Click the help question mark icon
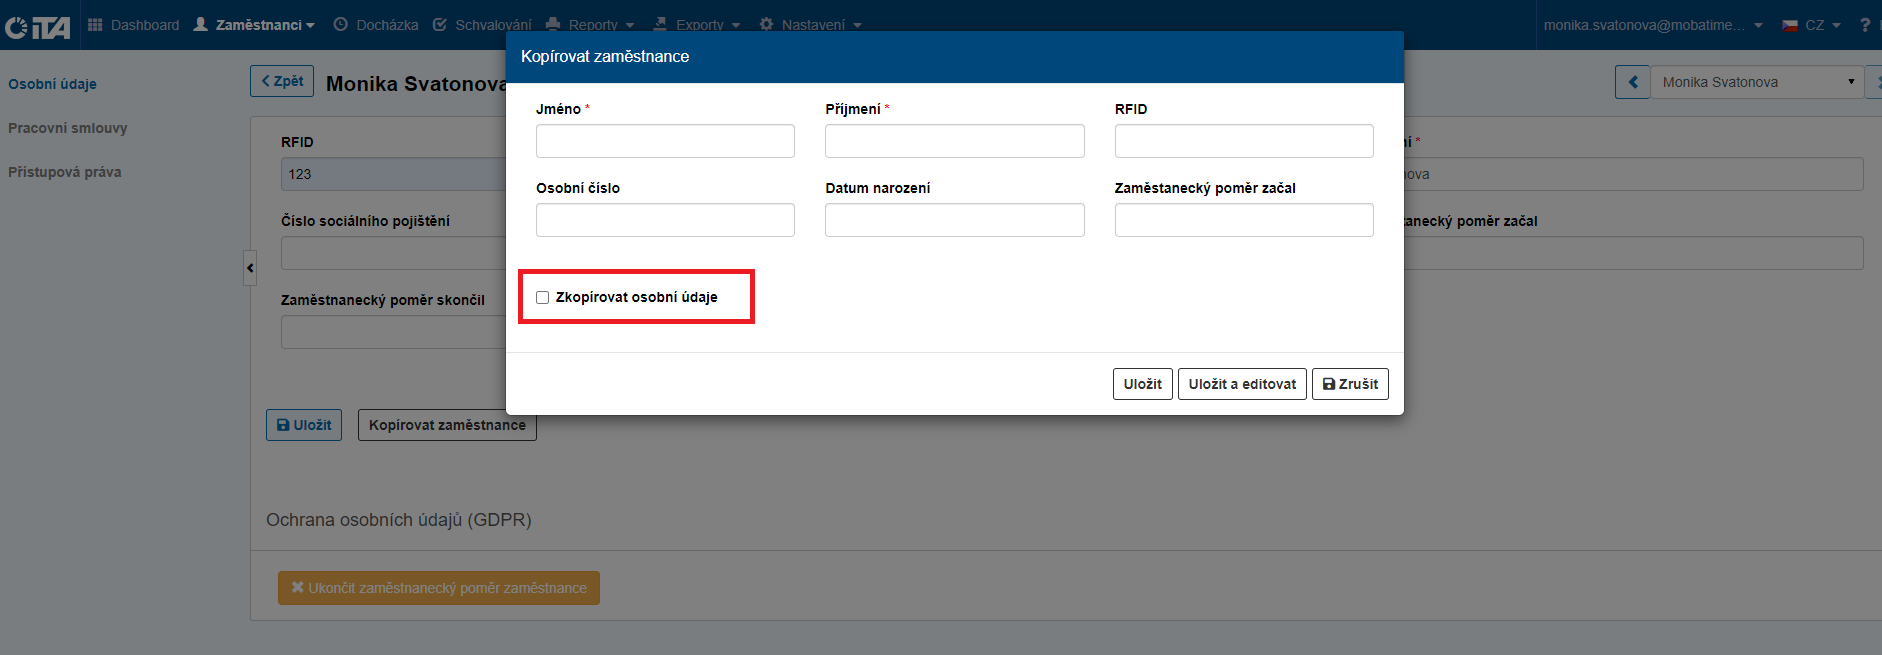The width and height of the screenshot is (1882, 655). (1865, 25)
